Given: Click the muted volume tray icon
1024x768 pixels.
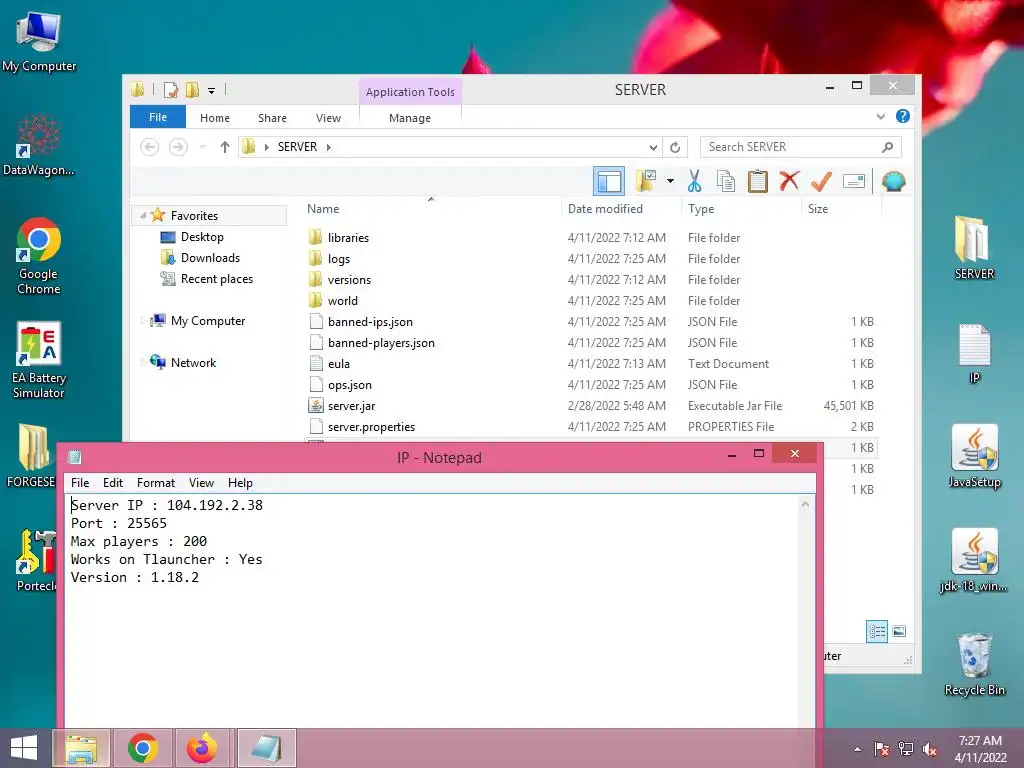Looking at the screenshot, I should pos(930,750).
